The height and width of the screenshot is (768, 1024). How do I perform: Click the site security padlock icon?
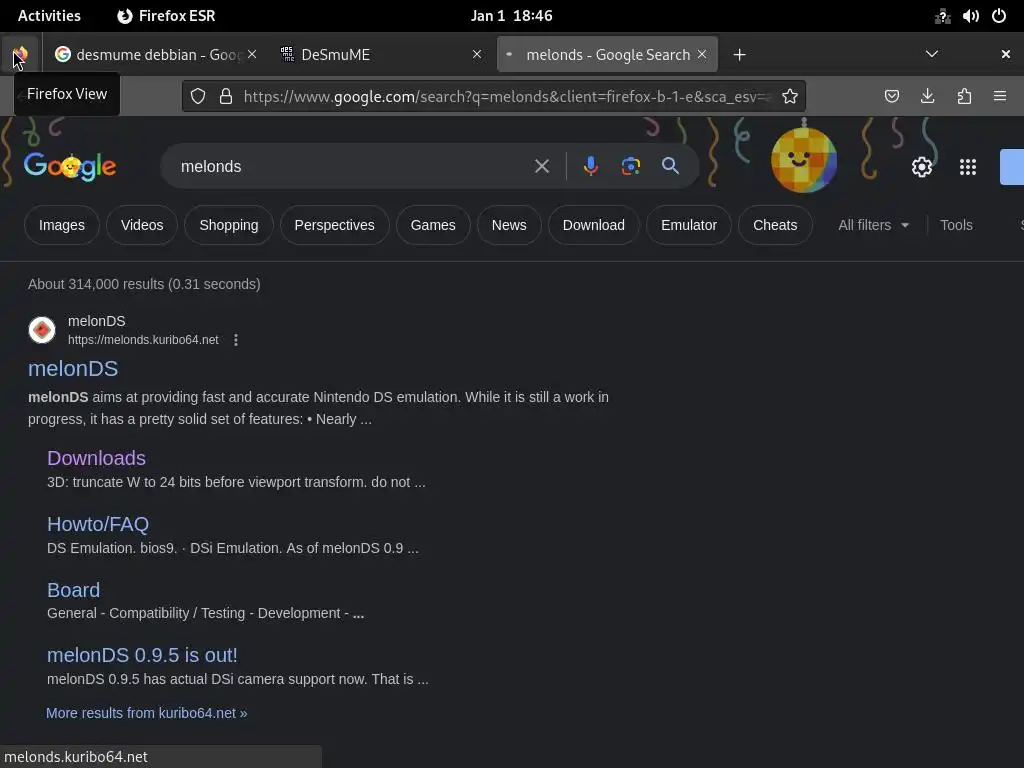coord(226,97)
